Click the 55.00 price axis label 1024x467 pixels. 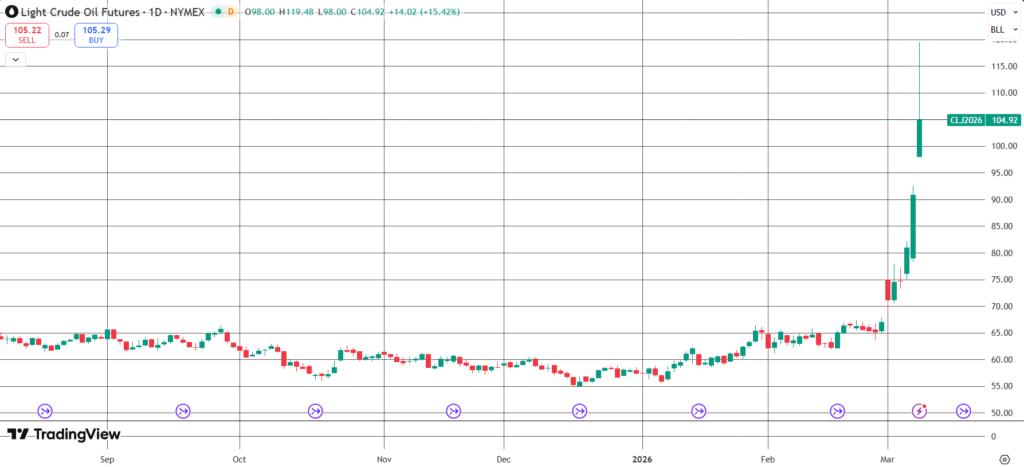[1004, 387]
